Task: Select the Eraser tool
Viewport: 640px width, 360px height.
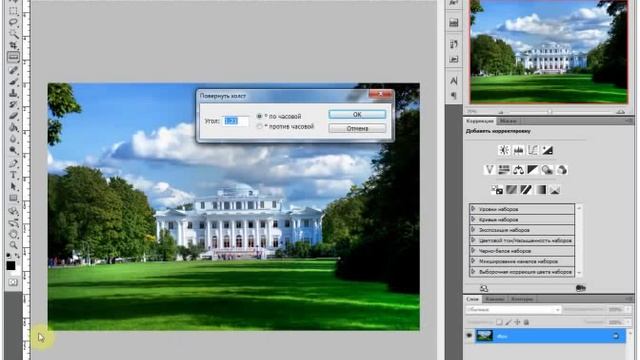Action: pos(13,116)
